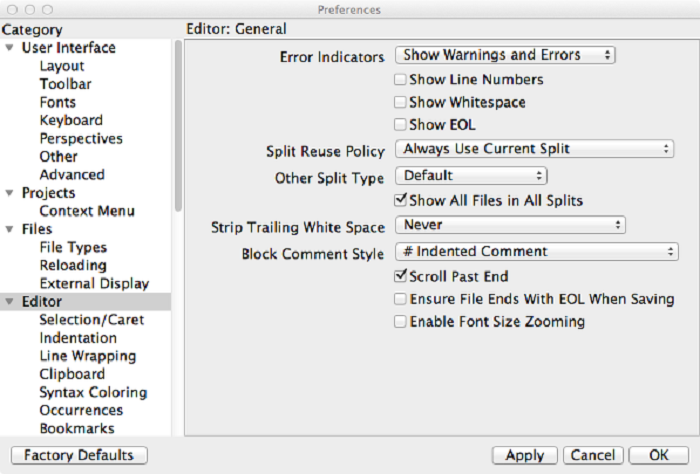Open the Error Indicators dropdown
This screenshot has height=474, width=700.
click(505, 56)
